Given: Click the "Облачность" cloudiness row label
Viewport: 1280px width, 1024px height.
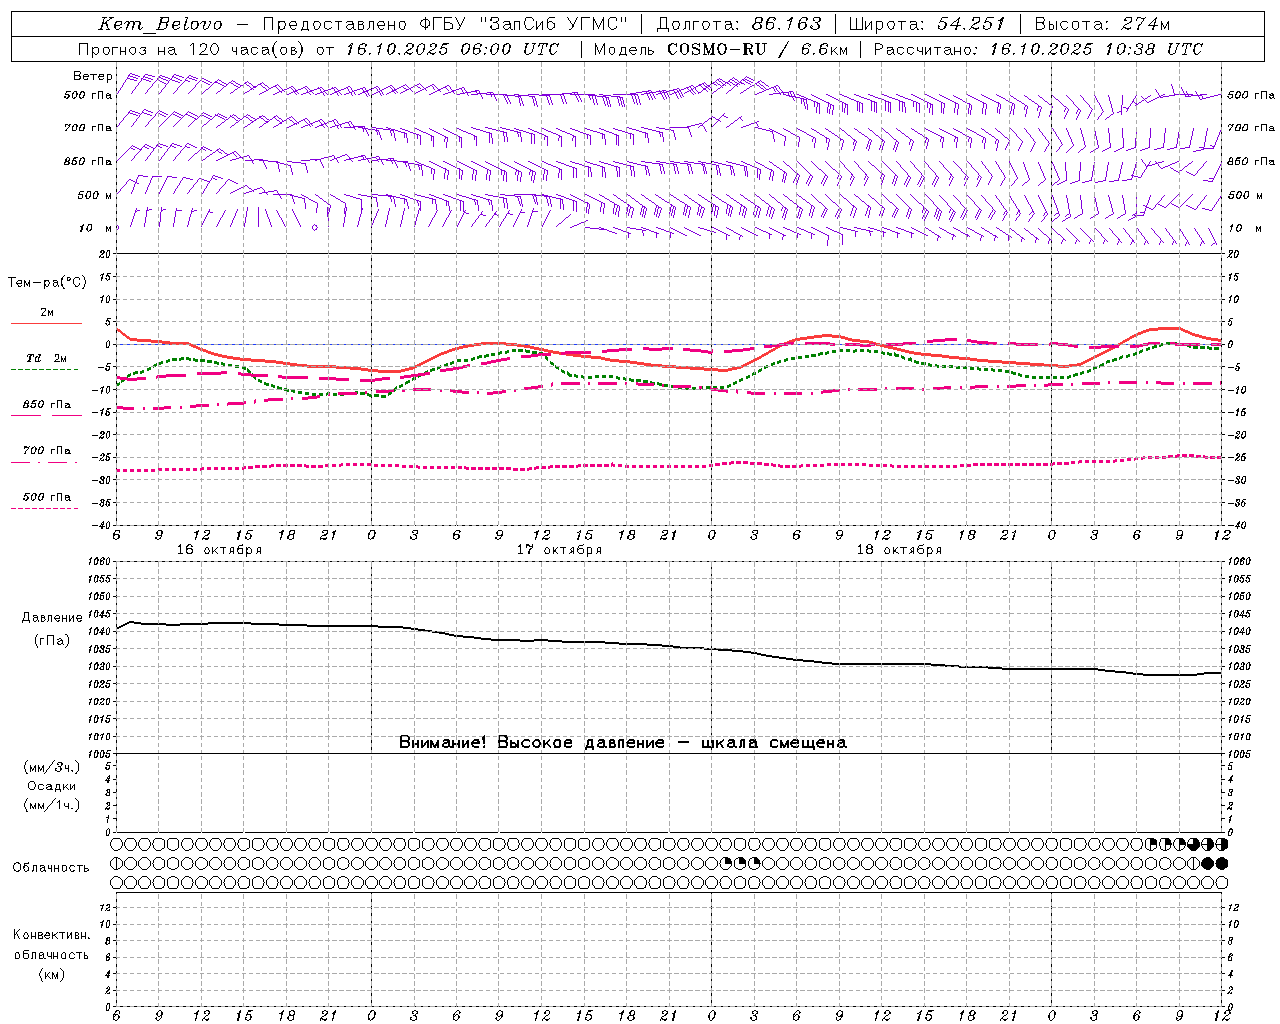Looking at the screenshot, I should point(51,867).
